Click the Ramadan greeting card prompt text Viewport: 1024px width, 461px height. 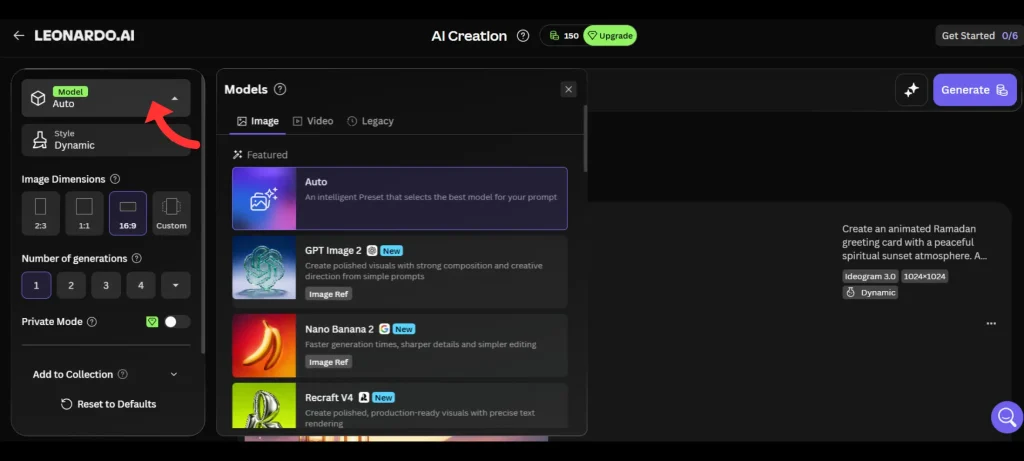[x=914, y=242]
